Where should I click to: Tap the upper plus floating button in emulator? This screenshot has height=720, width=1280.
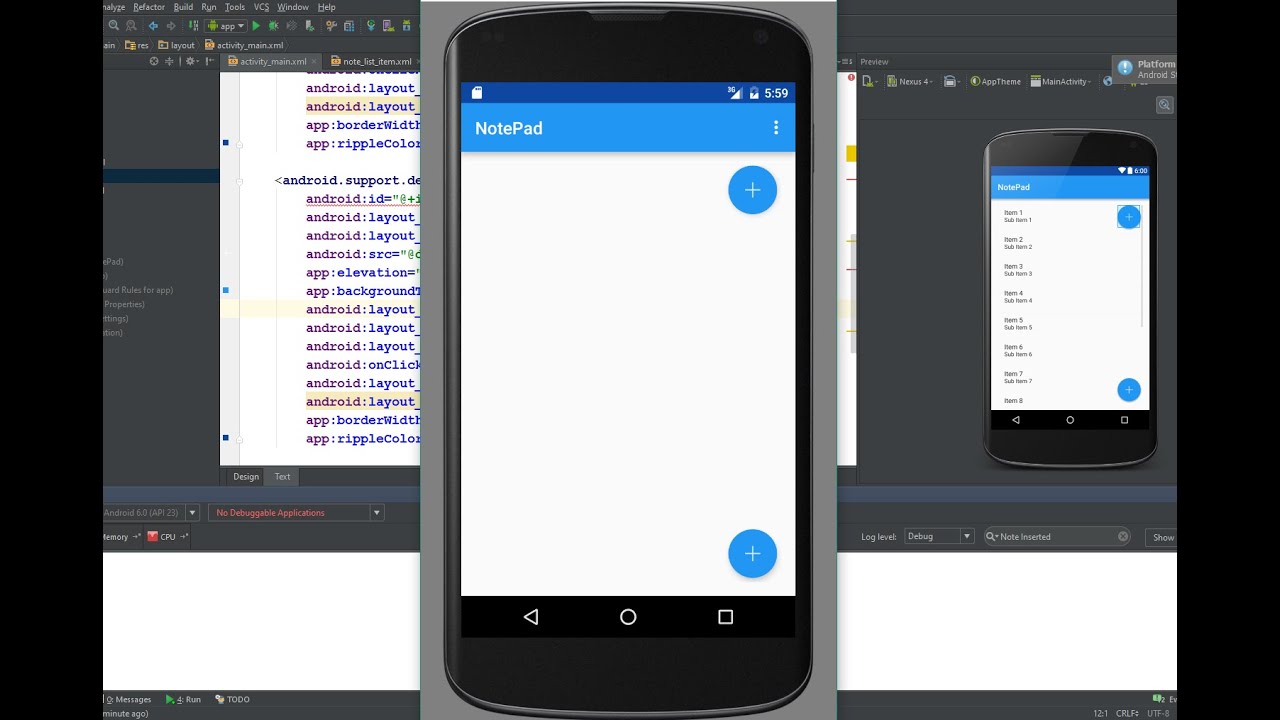coord(753,190)
